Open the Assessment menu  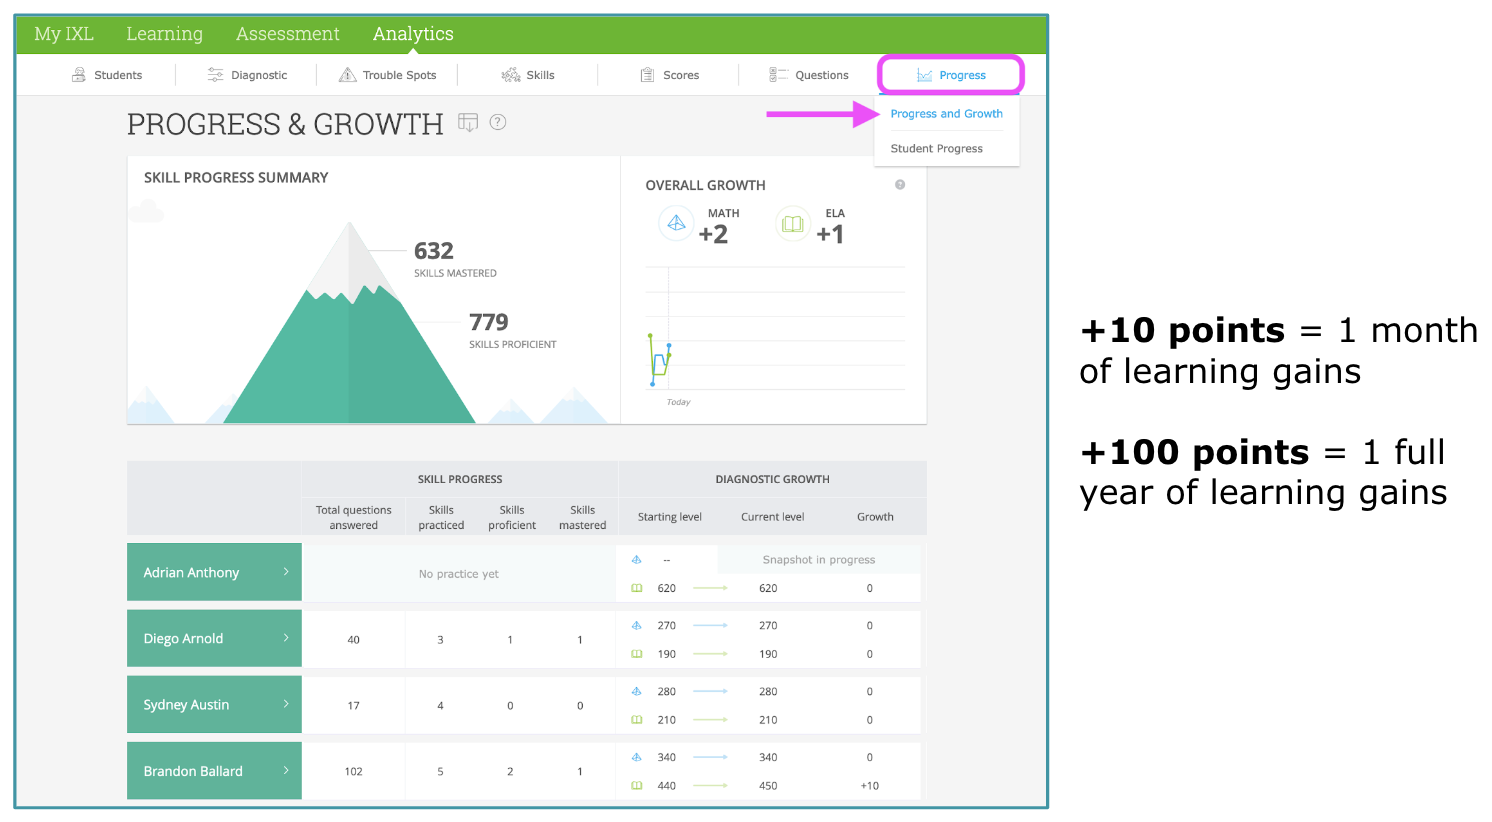tap(288, 33)
